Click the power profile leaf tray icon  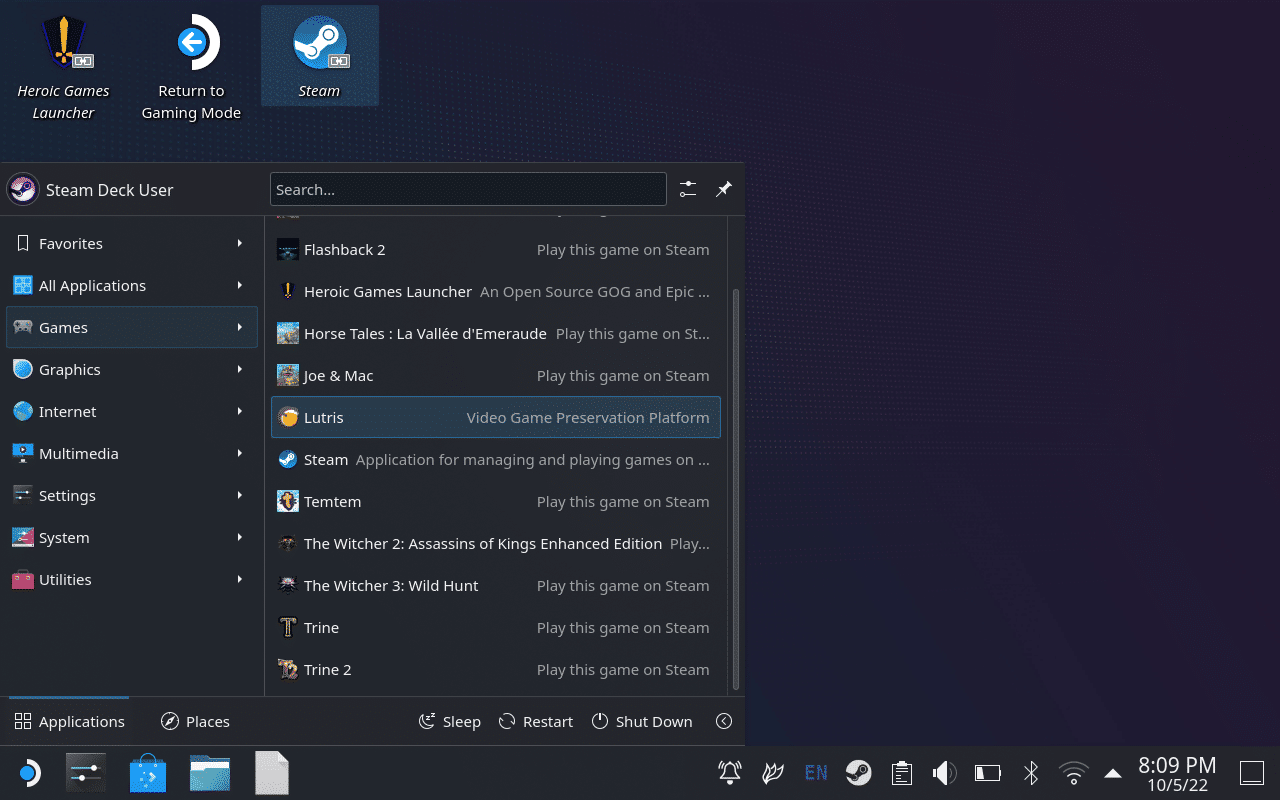point(773,772)
